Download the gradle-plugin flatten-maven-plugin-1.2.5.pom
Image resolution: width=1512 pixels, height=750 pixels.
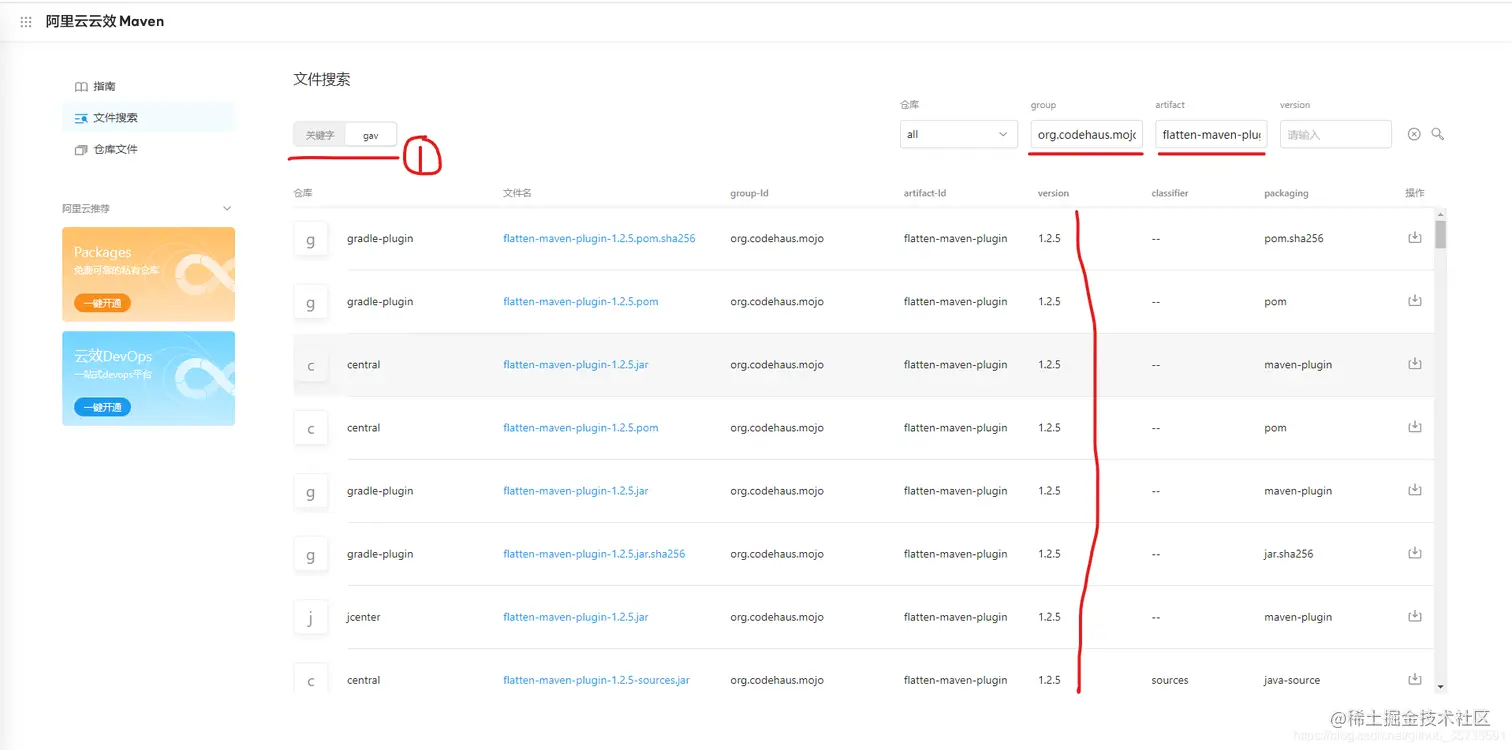pyautogui.click(x=1415, y=301)
